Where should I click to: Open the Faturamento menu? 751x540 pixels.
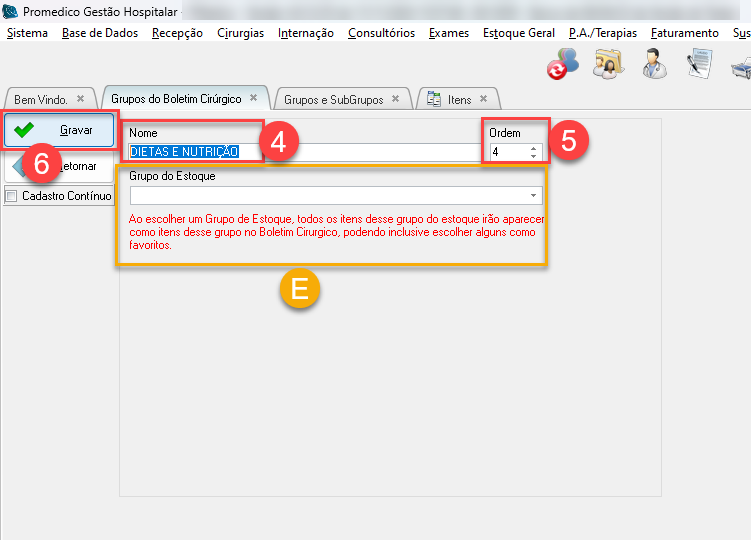pos(684,33)
